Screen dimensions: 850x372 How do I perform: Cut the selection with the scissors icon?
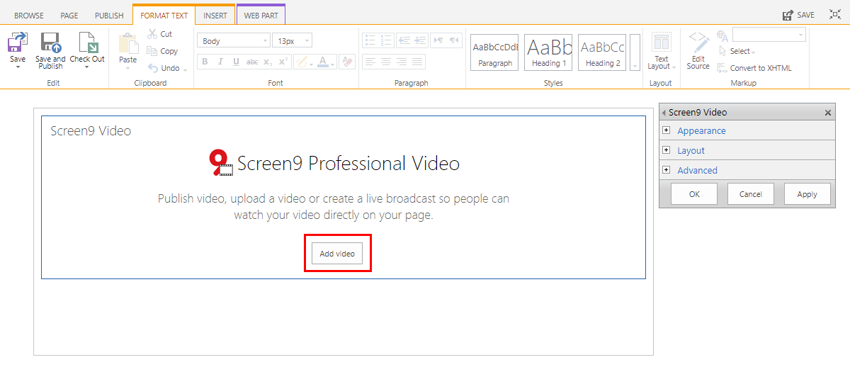(x=152, y=34)
